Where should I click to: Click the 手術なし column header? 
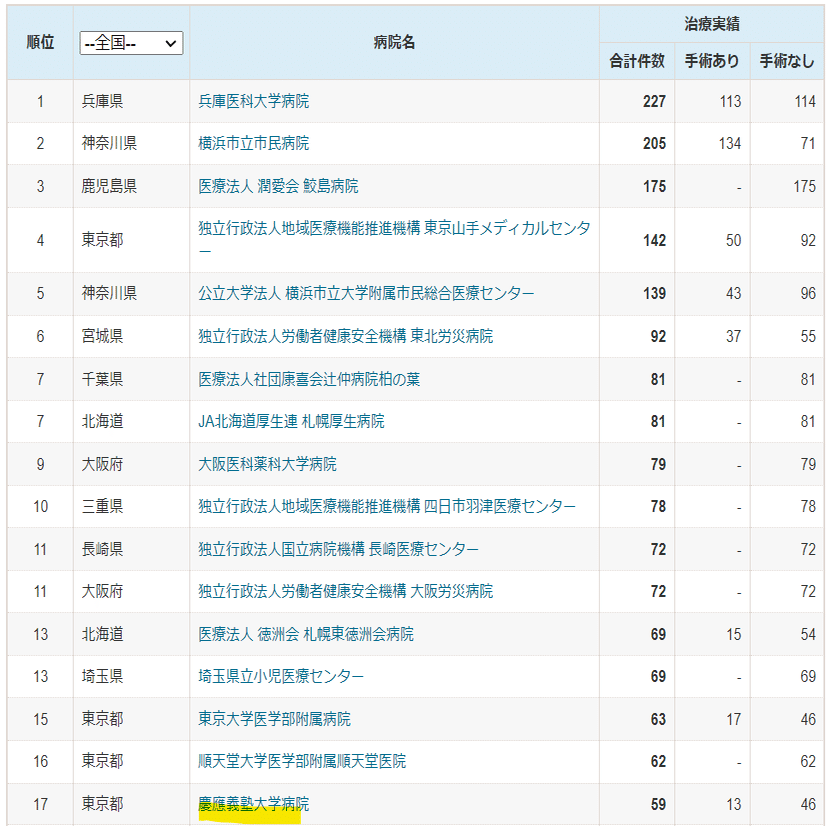click(786, 61)
